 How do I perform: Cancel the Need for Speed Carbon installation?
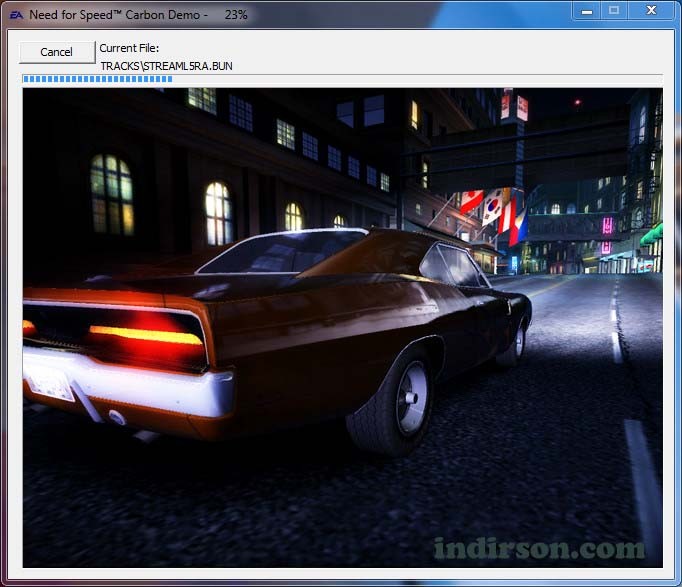pyautogui.click(x=57, y=52)
